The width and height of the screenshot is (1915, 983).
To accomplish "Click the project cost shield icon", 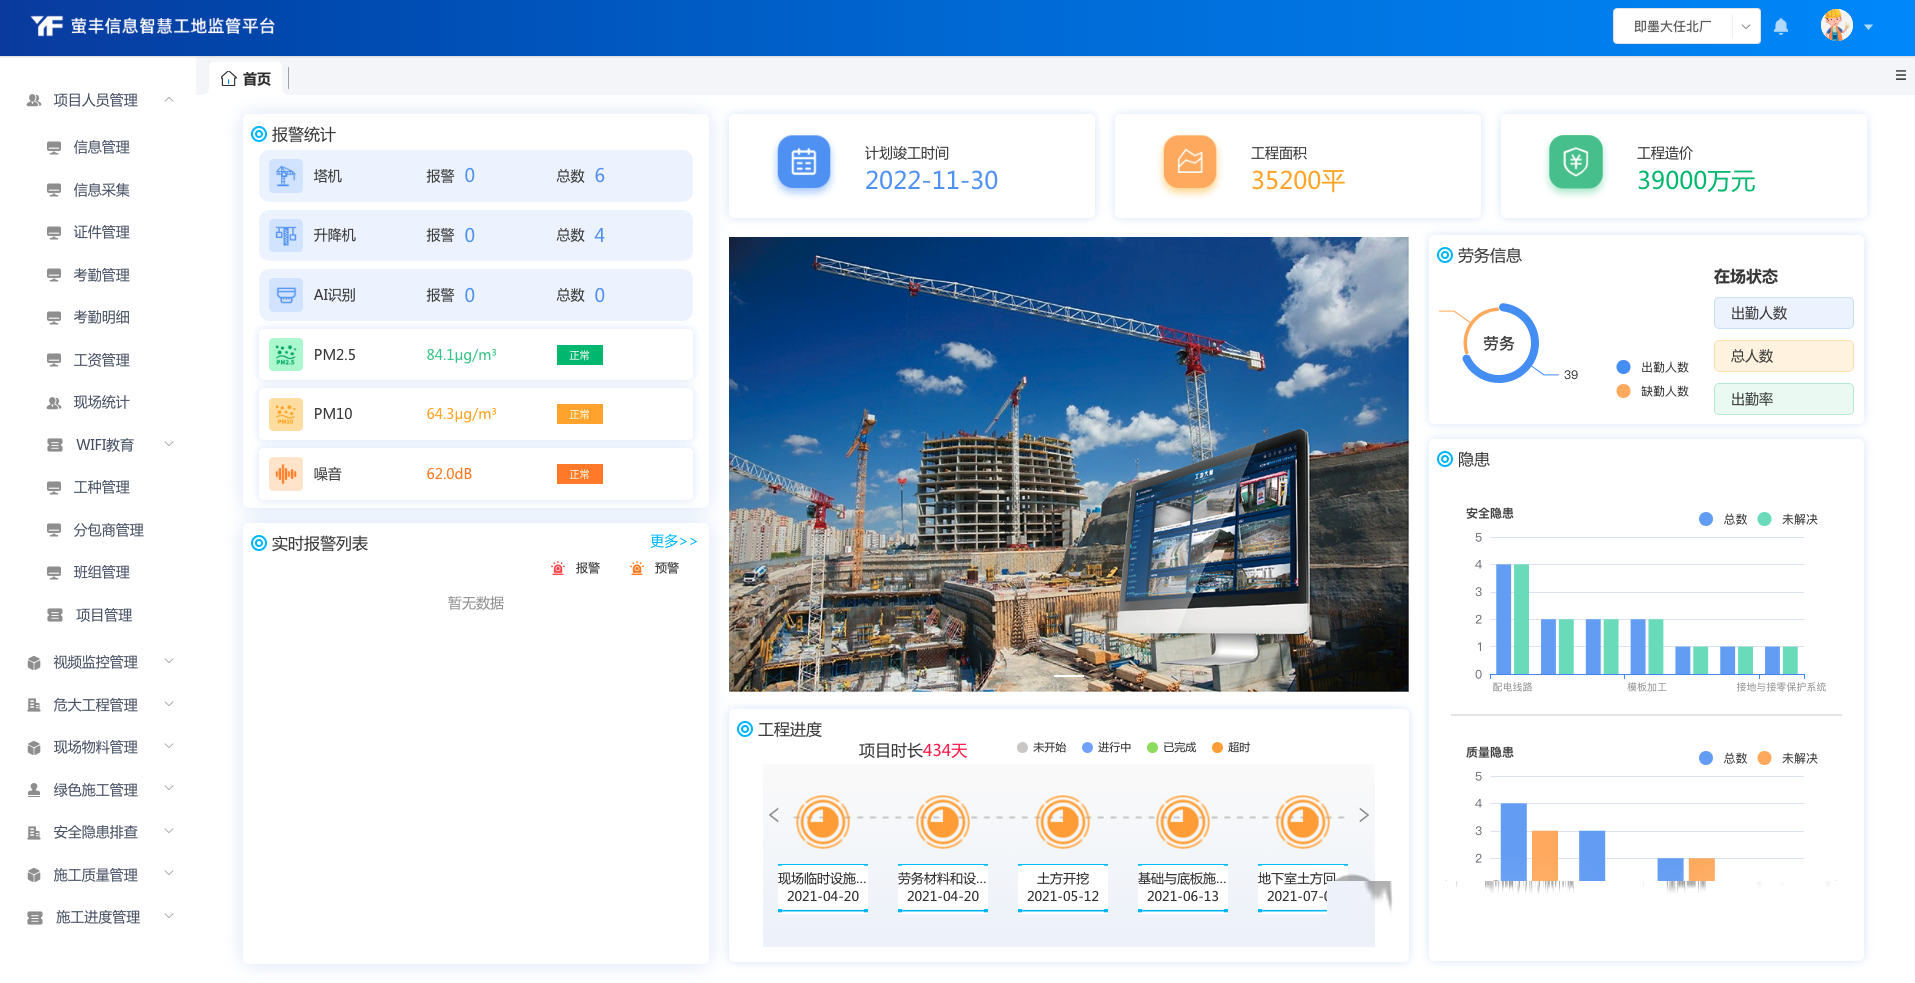I will [x=1575, y=162].
